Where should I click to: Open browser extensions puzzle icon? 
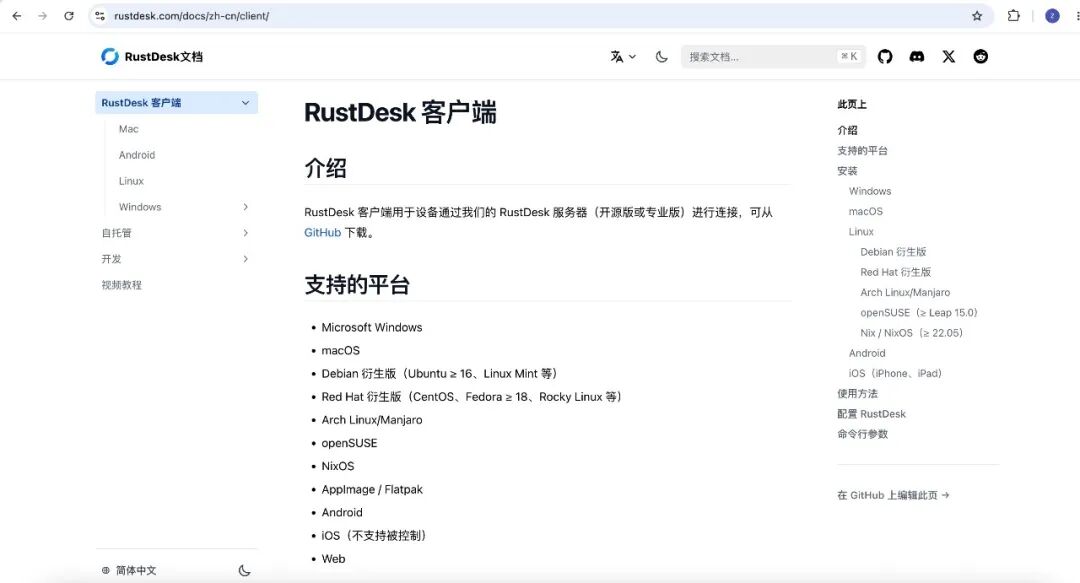pos(1013,16)
